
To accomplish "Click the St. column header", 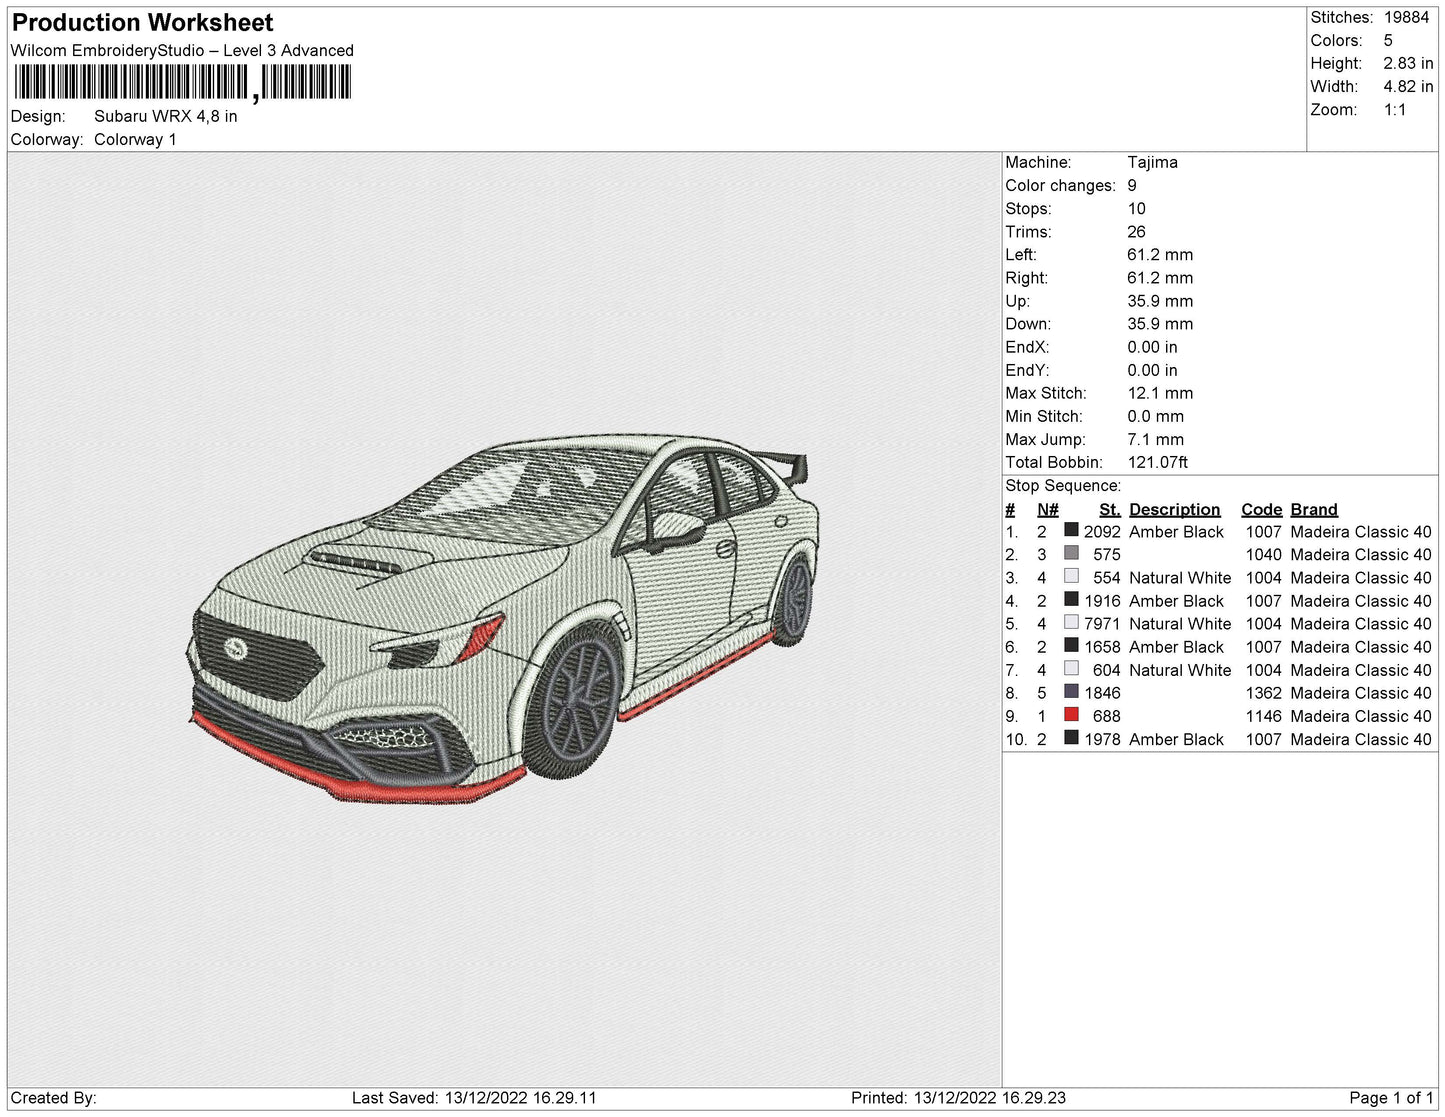I will tap(1109, 509).
